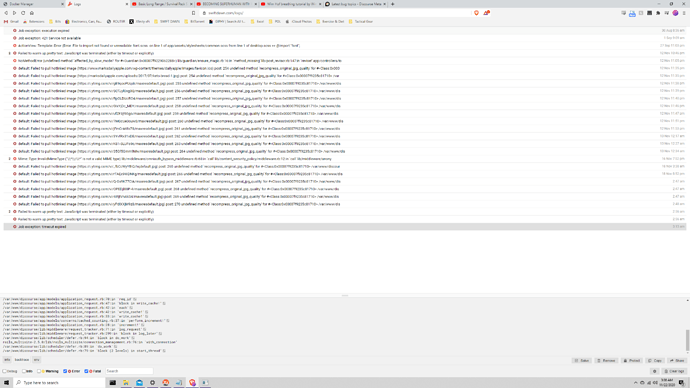Select the 'ActionView::Template::Error' log row
The width and height of the screenshot is (690, 388).
pos(345,46)
